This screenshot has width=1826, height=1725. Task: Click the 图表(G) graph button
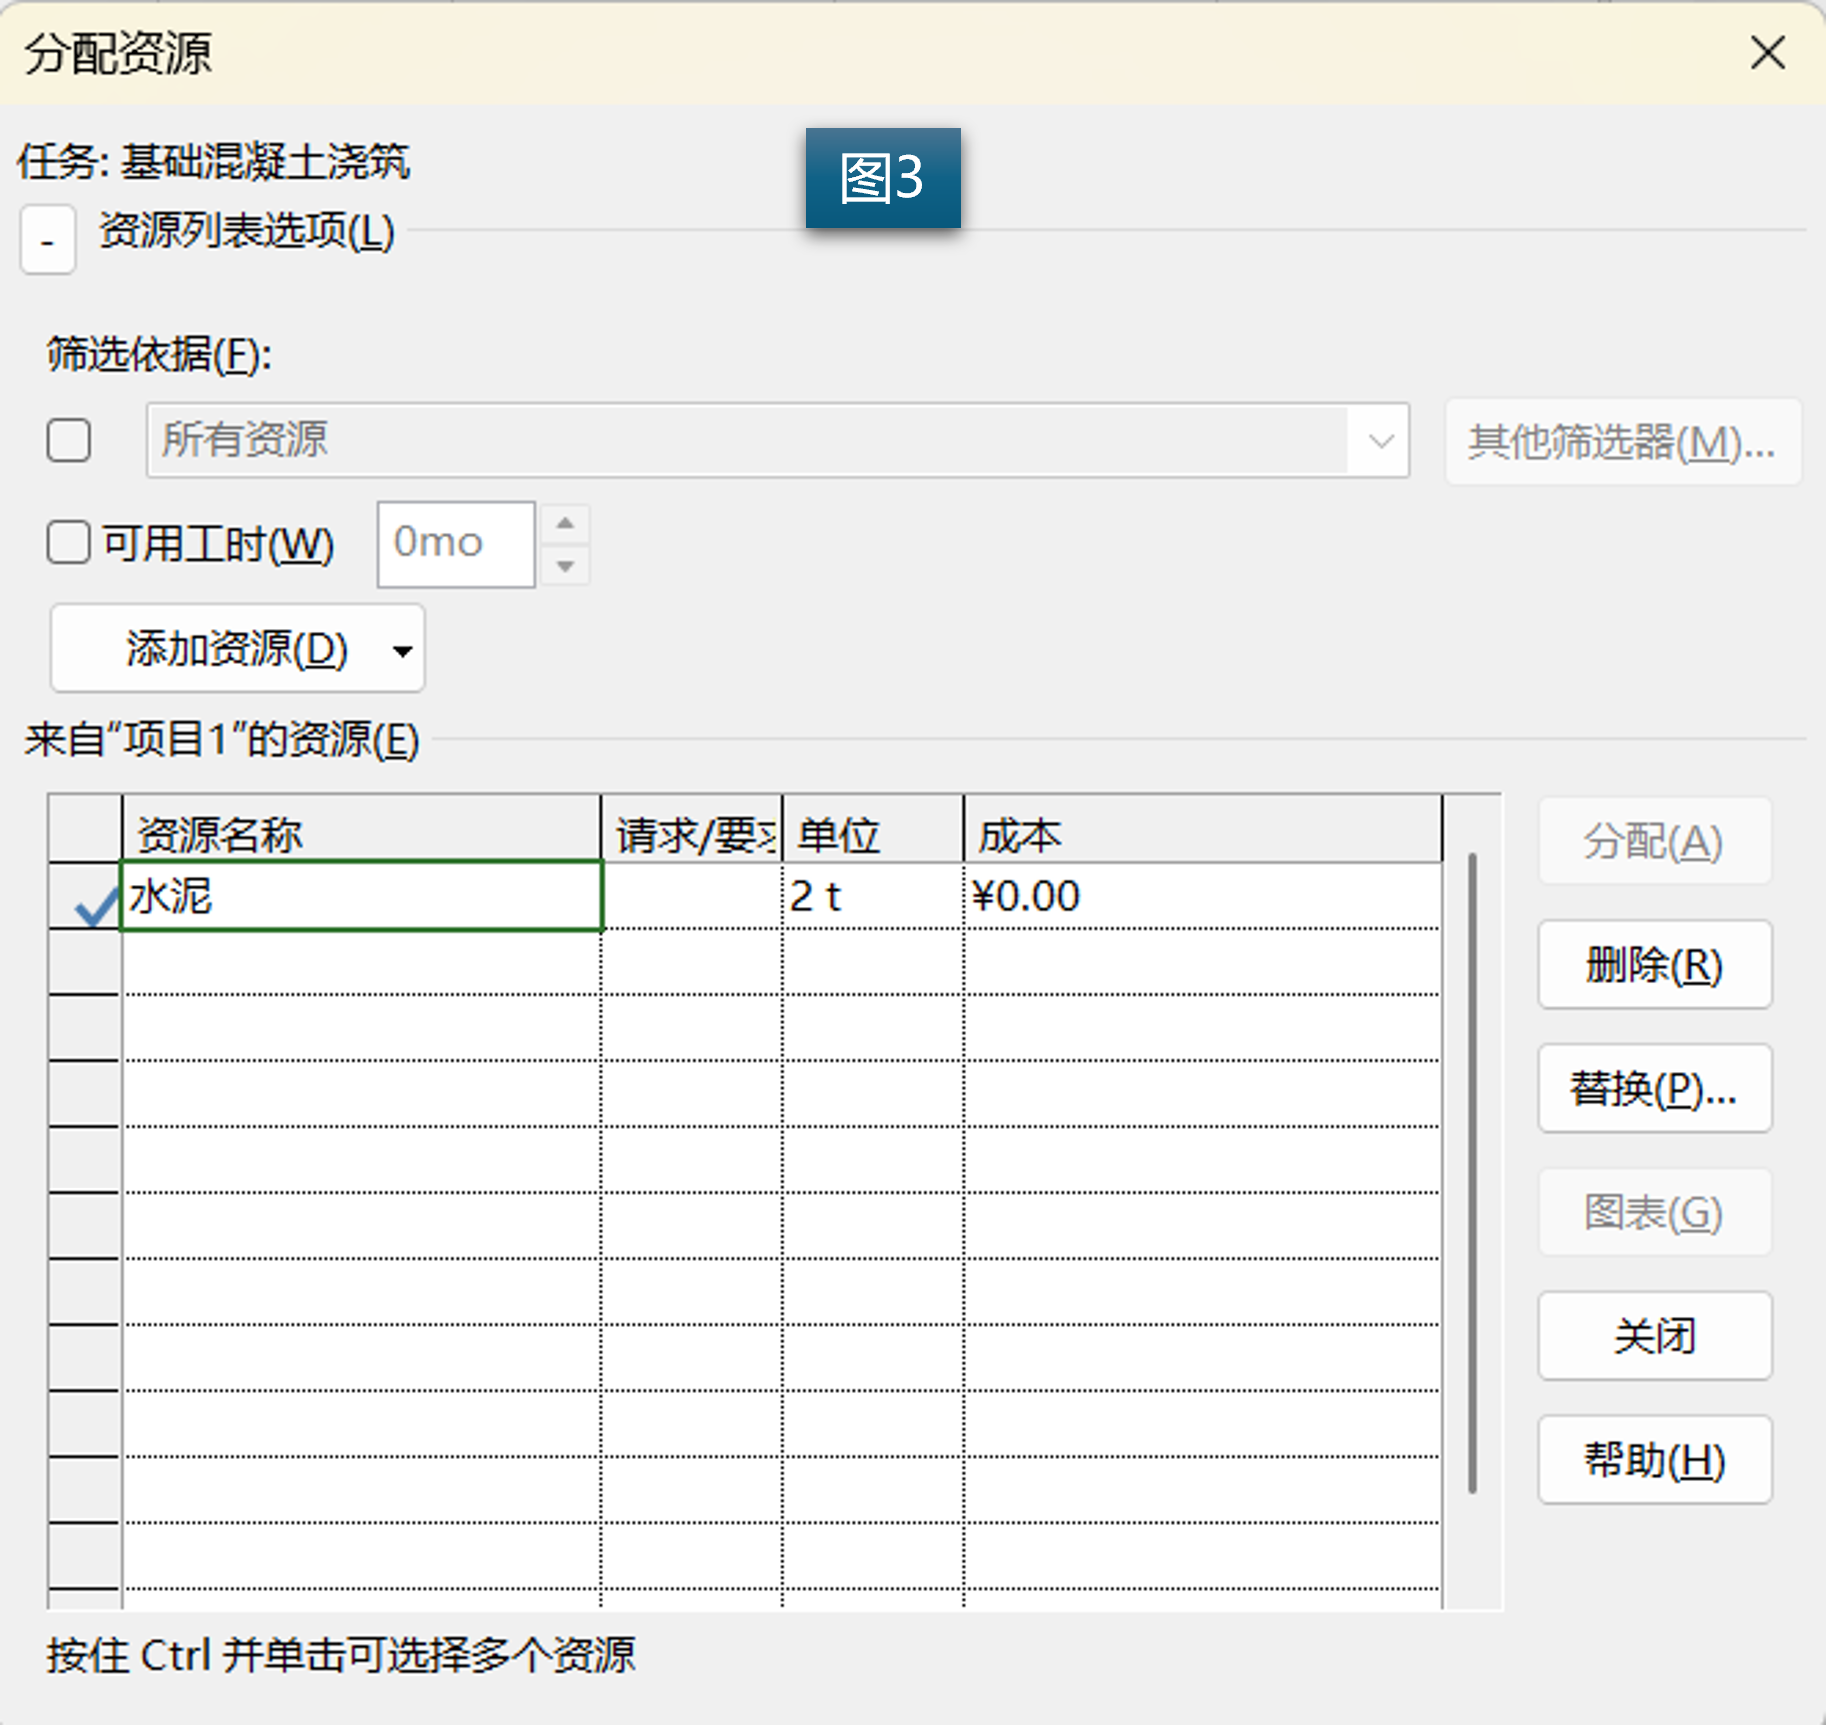(1654, 1212)
